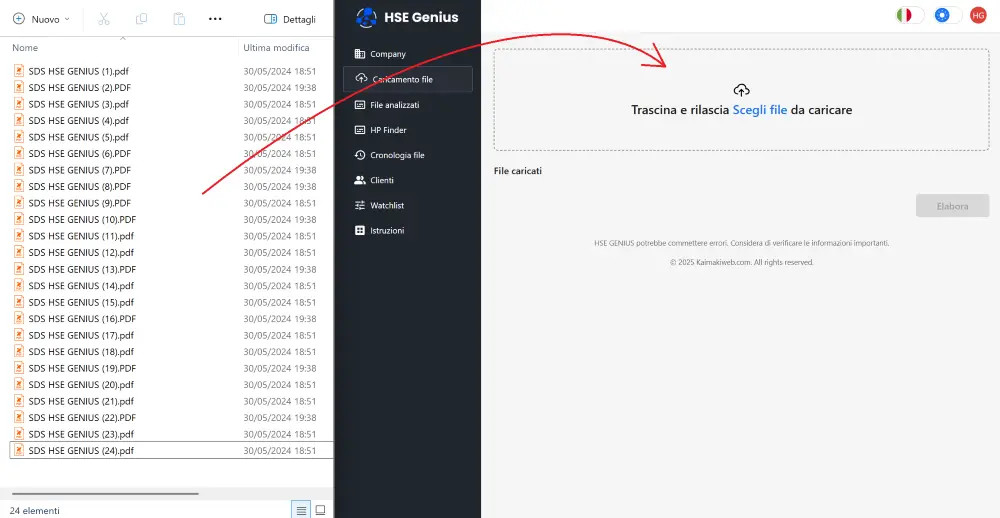This screenshot has width=1000, height=518.
Task: Click the cloud upload icon in drop zone
Action: tap(741, 90)
